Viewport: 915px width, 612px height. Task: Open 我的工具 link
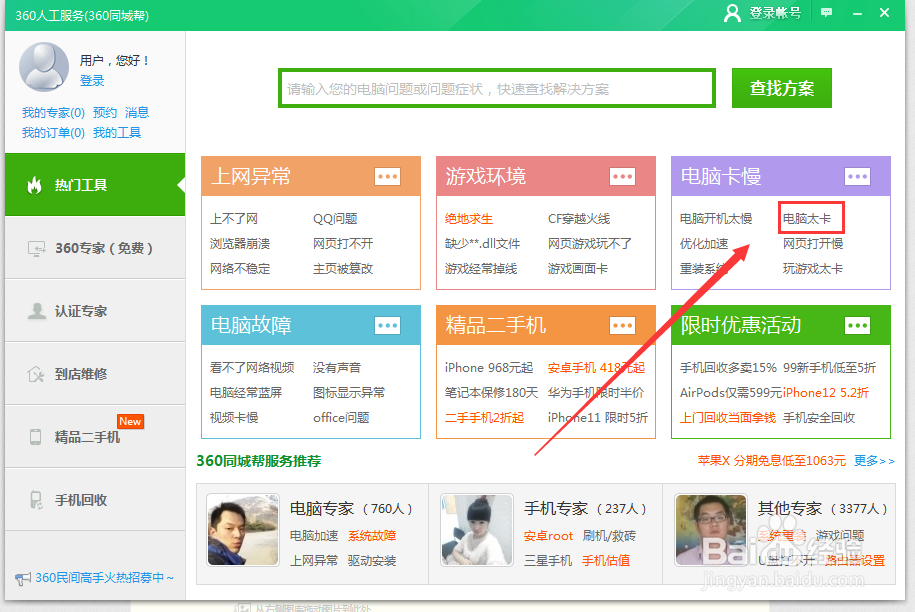click(117, 133)
